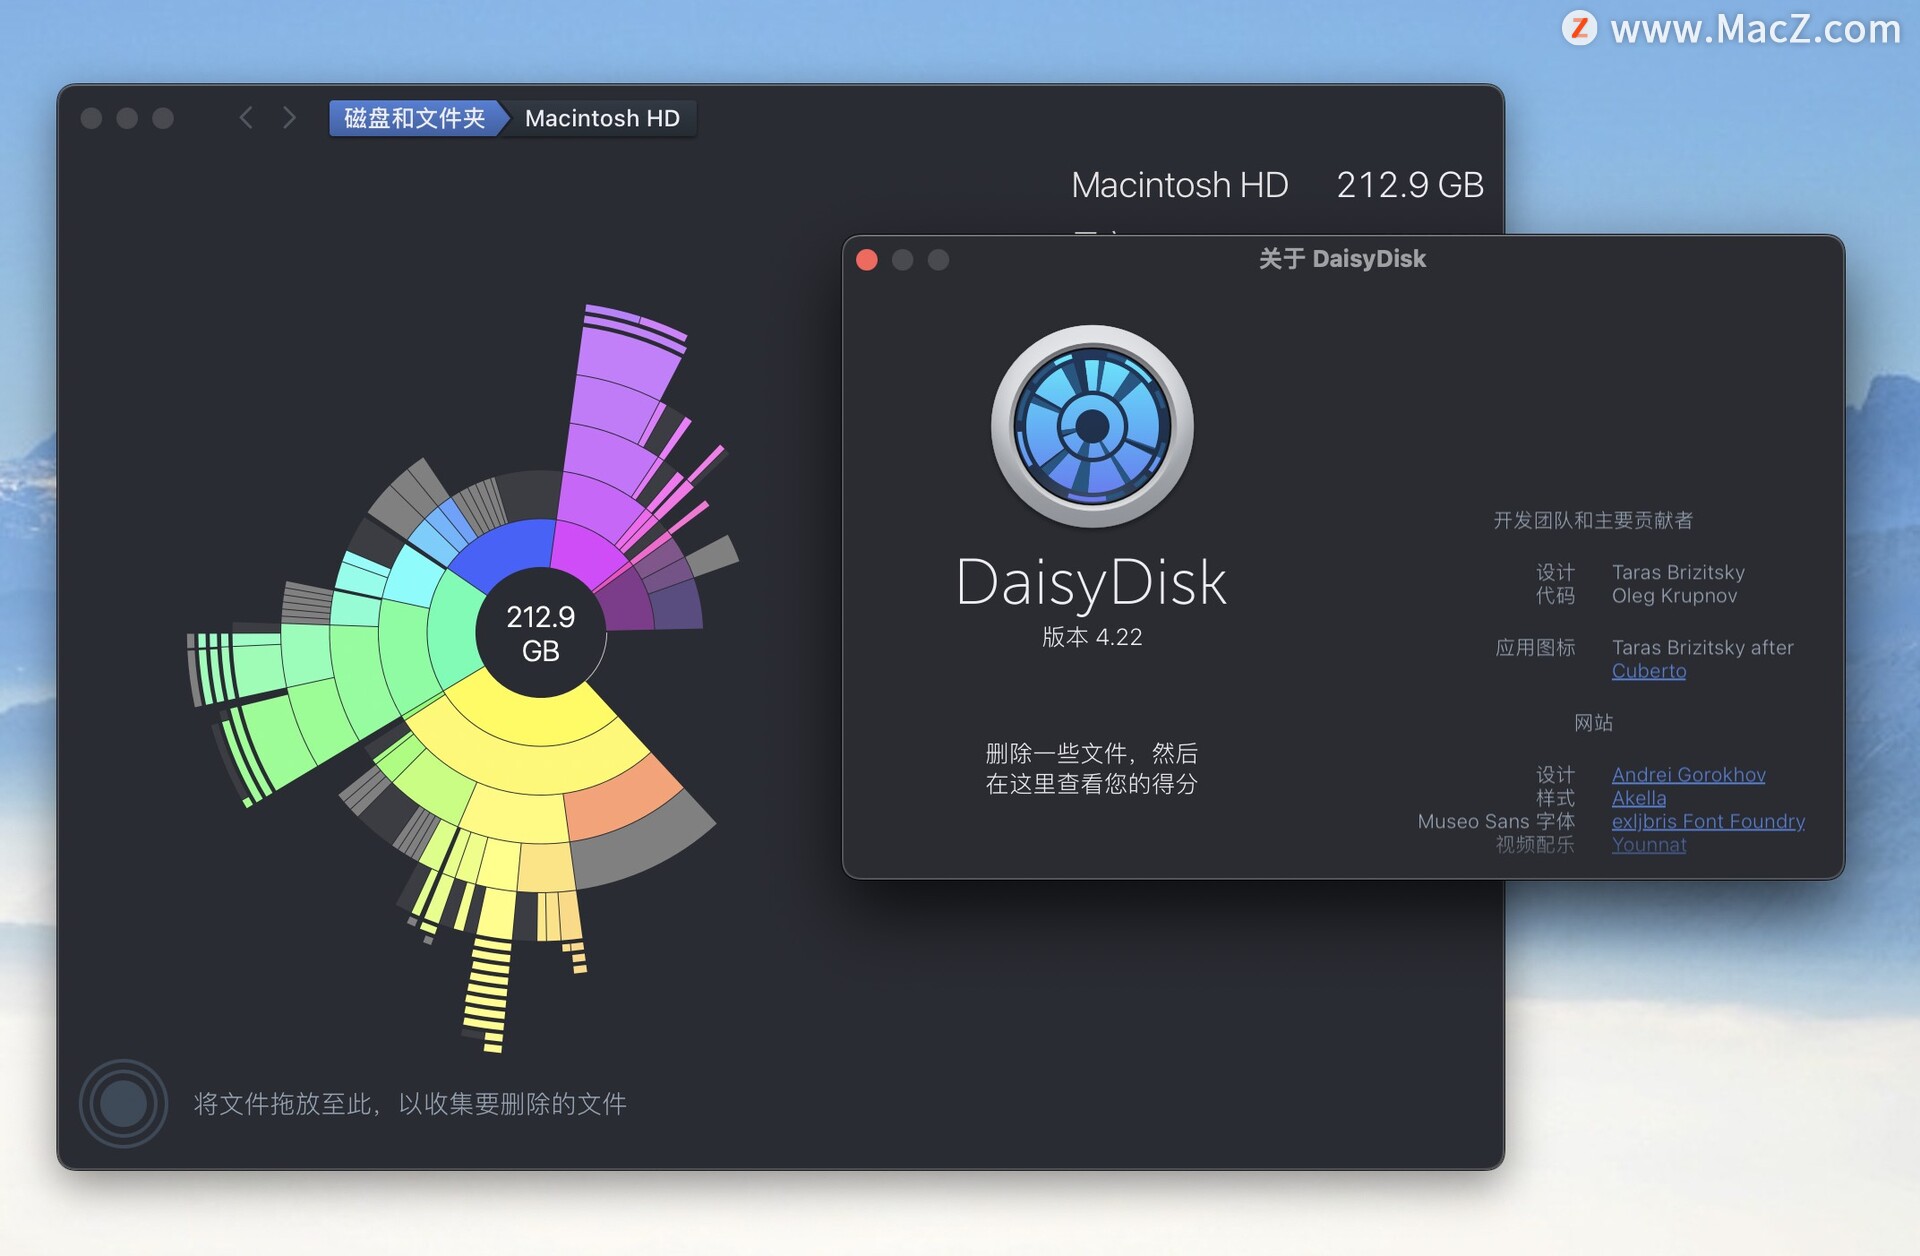This screenshot has height=1256, width=1920.
Task: Open the exljbris Font Foundry link
Action: point(1708,821)
